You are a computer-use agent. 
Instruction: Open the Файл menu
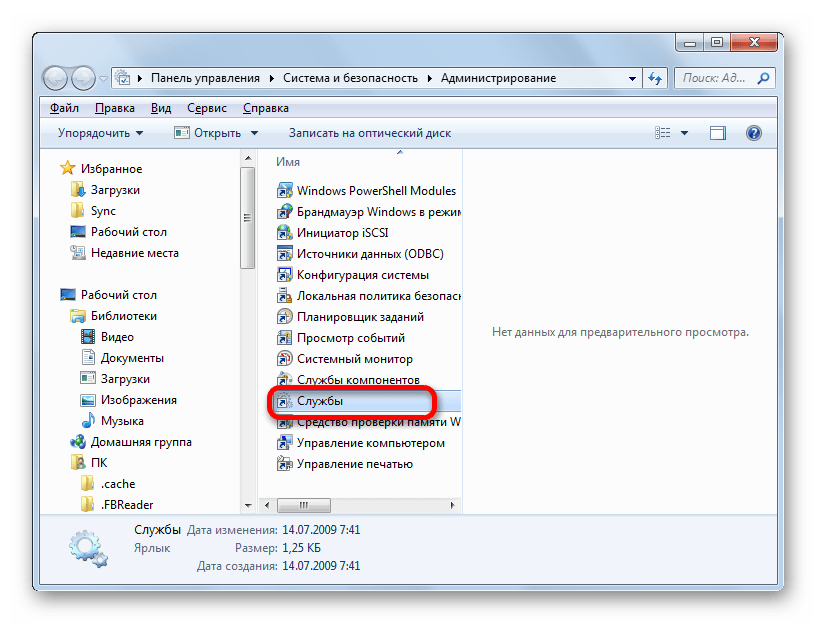pos(64,108)
